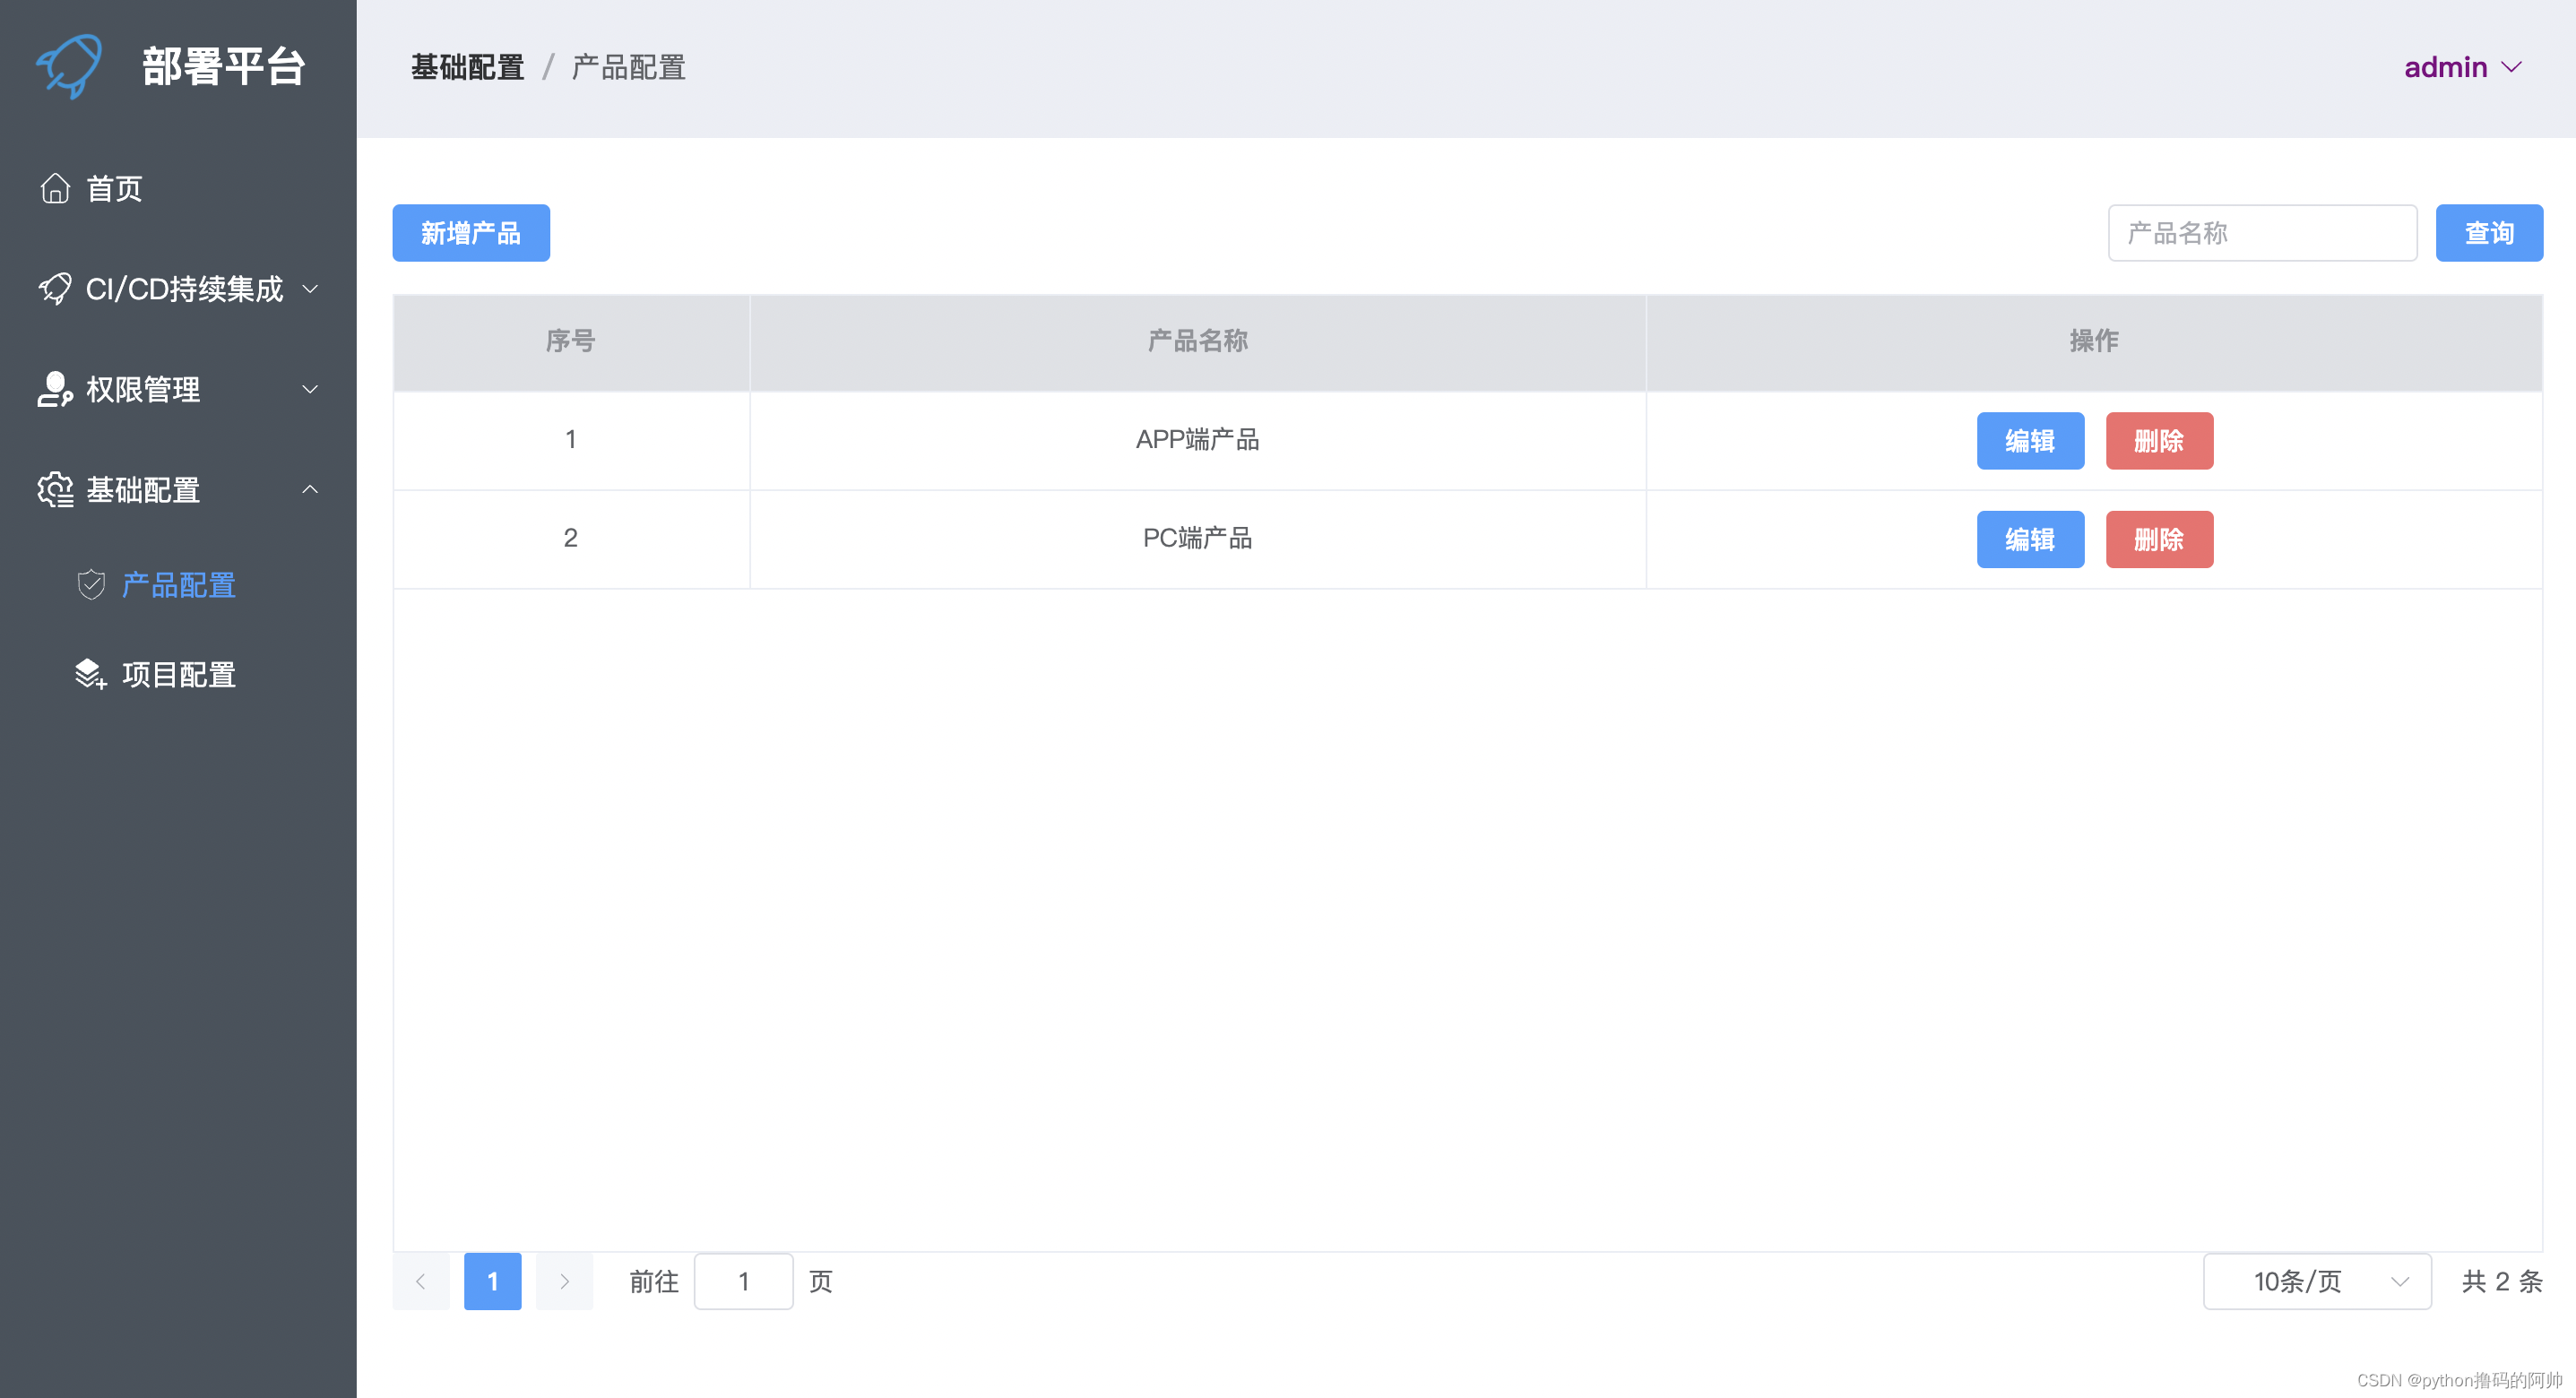Click the layers icon beside 项目配置
2576x1398 pixels.
[x=91, y=674]
